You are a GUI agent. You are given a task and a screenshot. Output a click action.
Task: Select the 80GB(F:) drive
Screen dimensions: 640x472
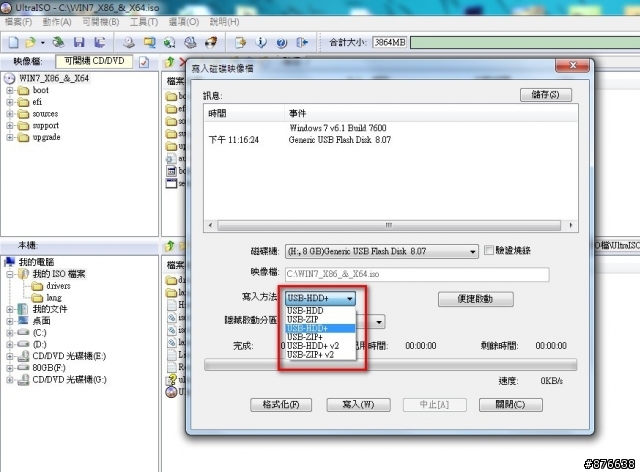tap(49, 368)
